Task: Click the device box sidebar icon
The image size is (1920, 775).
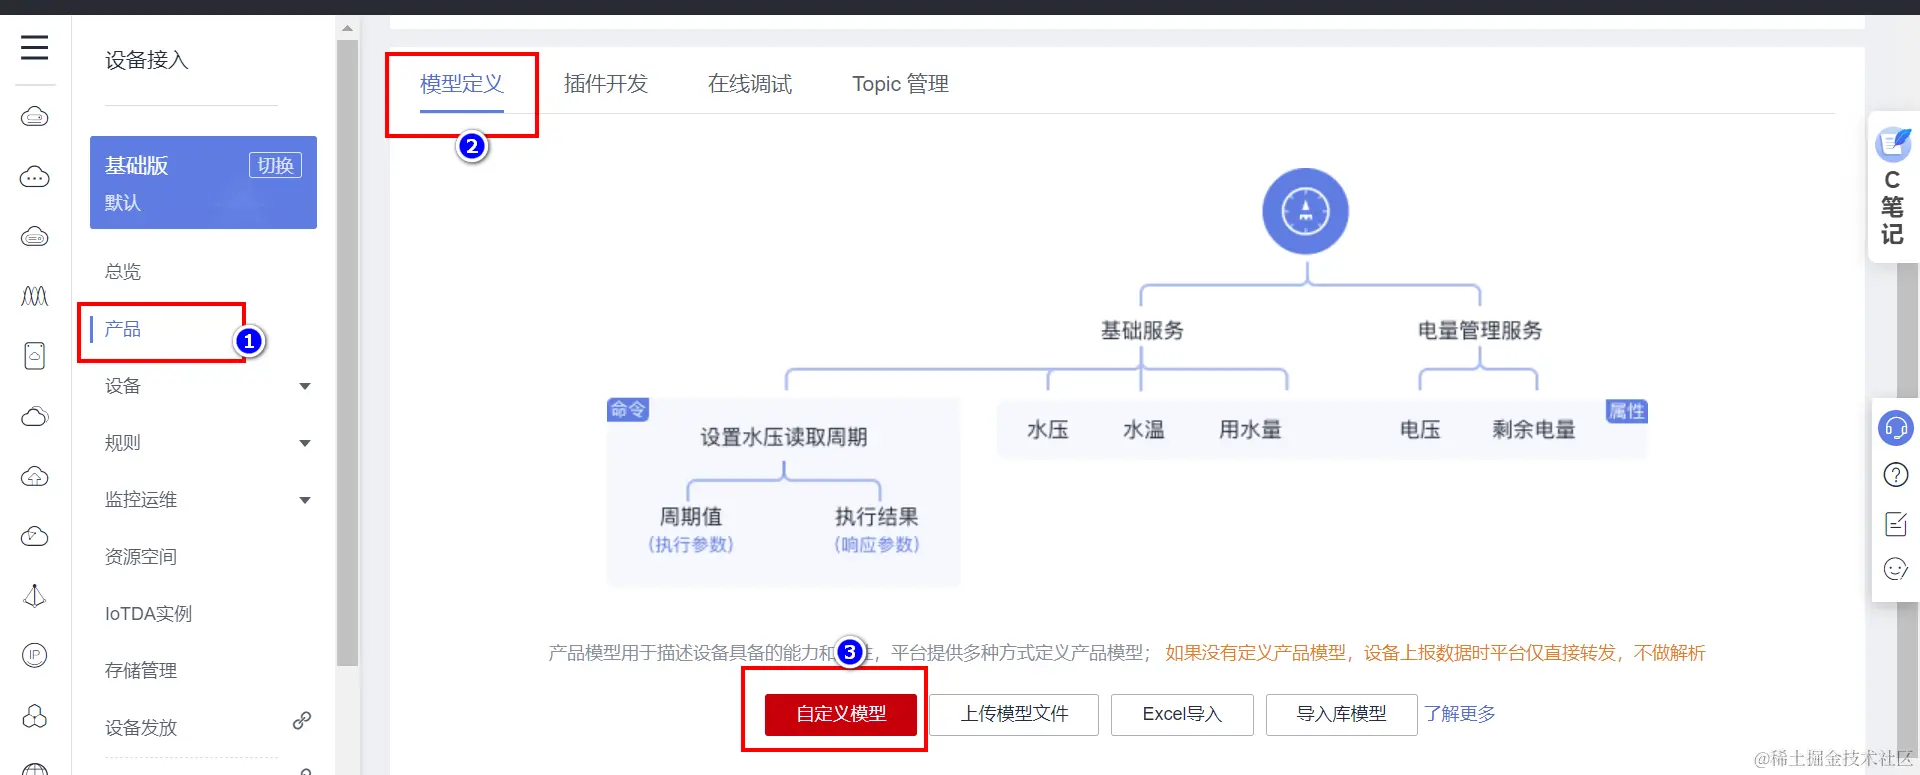Action: point(34,356)
